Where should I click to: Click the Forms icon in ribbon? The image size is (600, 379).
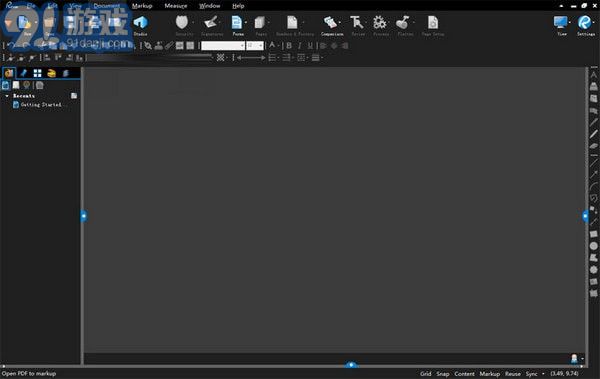(x=237, y=23)
